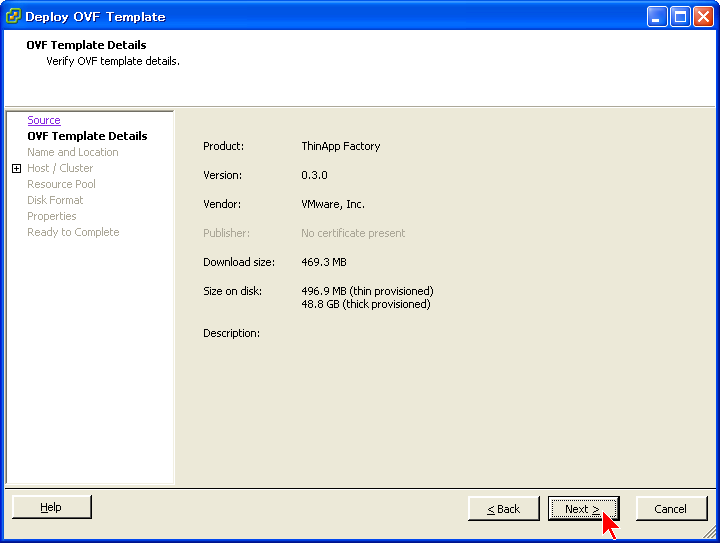Viewport: 720px width, 543px height.
Task: Select the Name and Location step
Action: (x=73, y=152)
